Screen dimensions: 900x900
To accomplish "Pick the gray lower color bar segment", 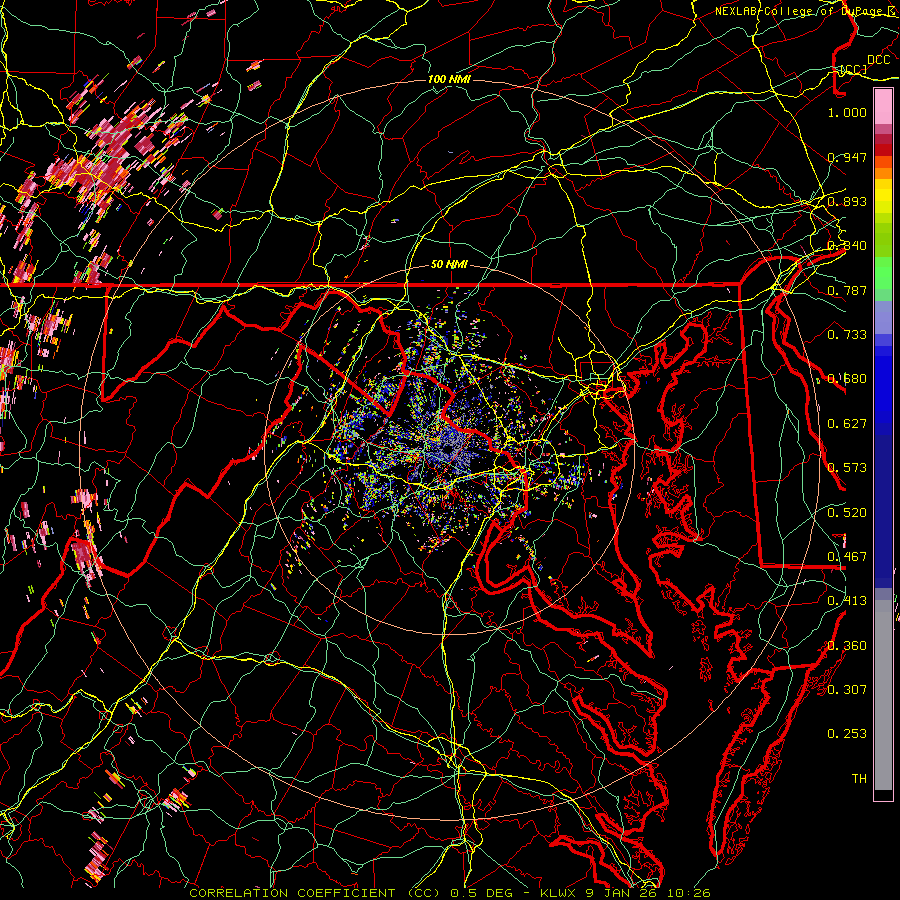I will pyautogui.click(x=883, y=695).
